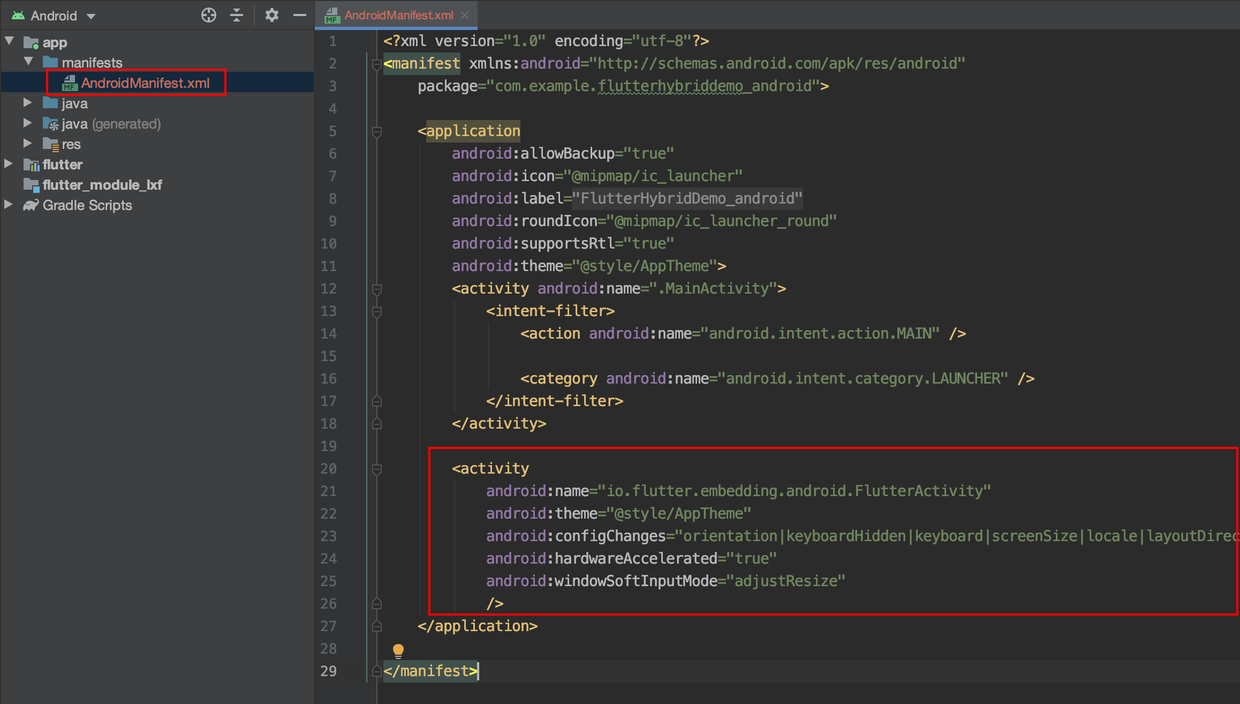The image size is (1240, 704).
Task: Click the io.flutter.embedding.android.FlutterActivity value
Action: pos(793,491)
